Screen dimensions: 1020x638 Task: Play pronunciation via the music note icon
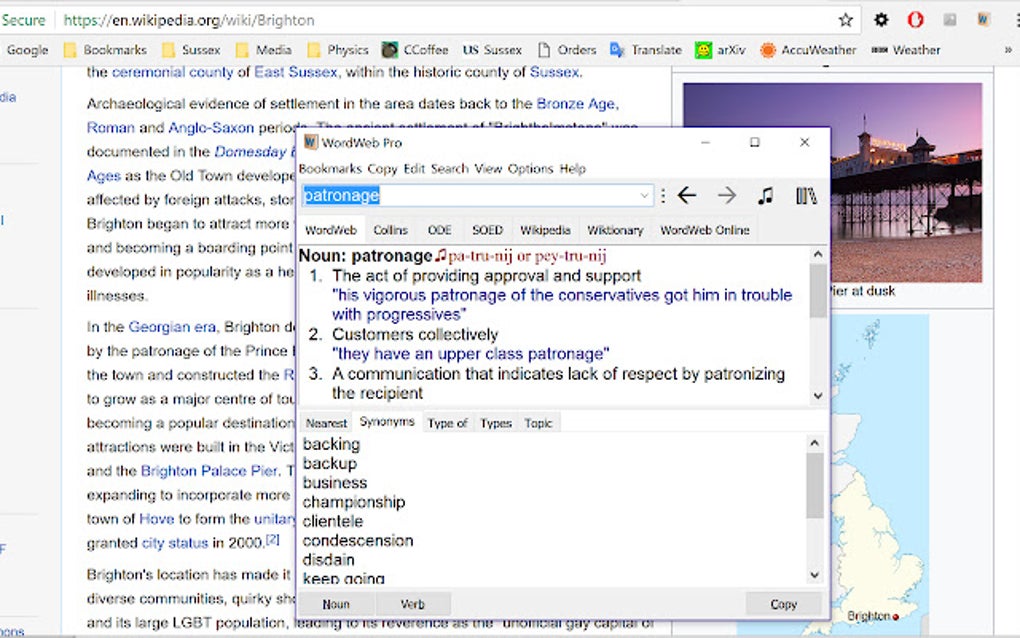[765, 195]
